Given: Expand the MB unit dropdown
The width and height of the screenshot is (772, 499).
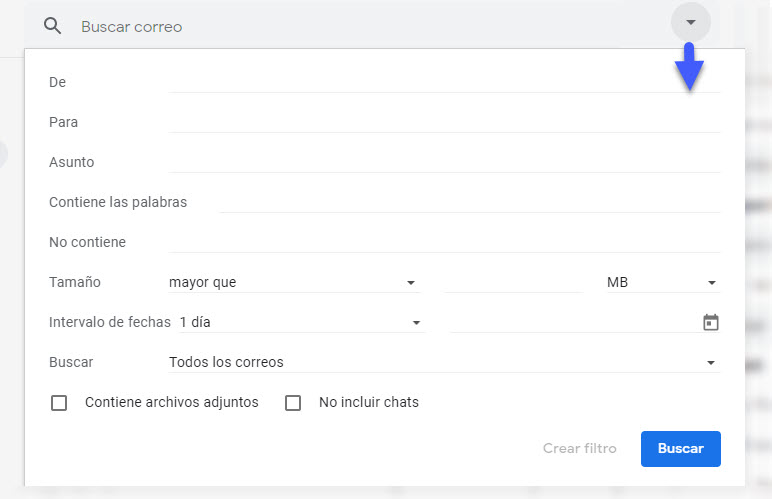Looking at the screenshot, I should pyautogui.click(x=661, y=283).
